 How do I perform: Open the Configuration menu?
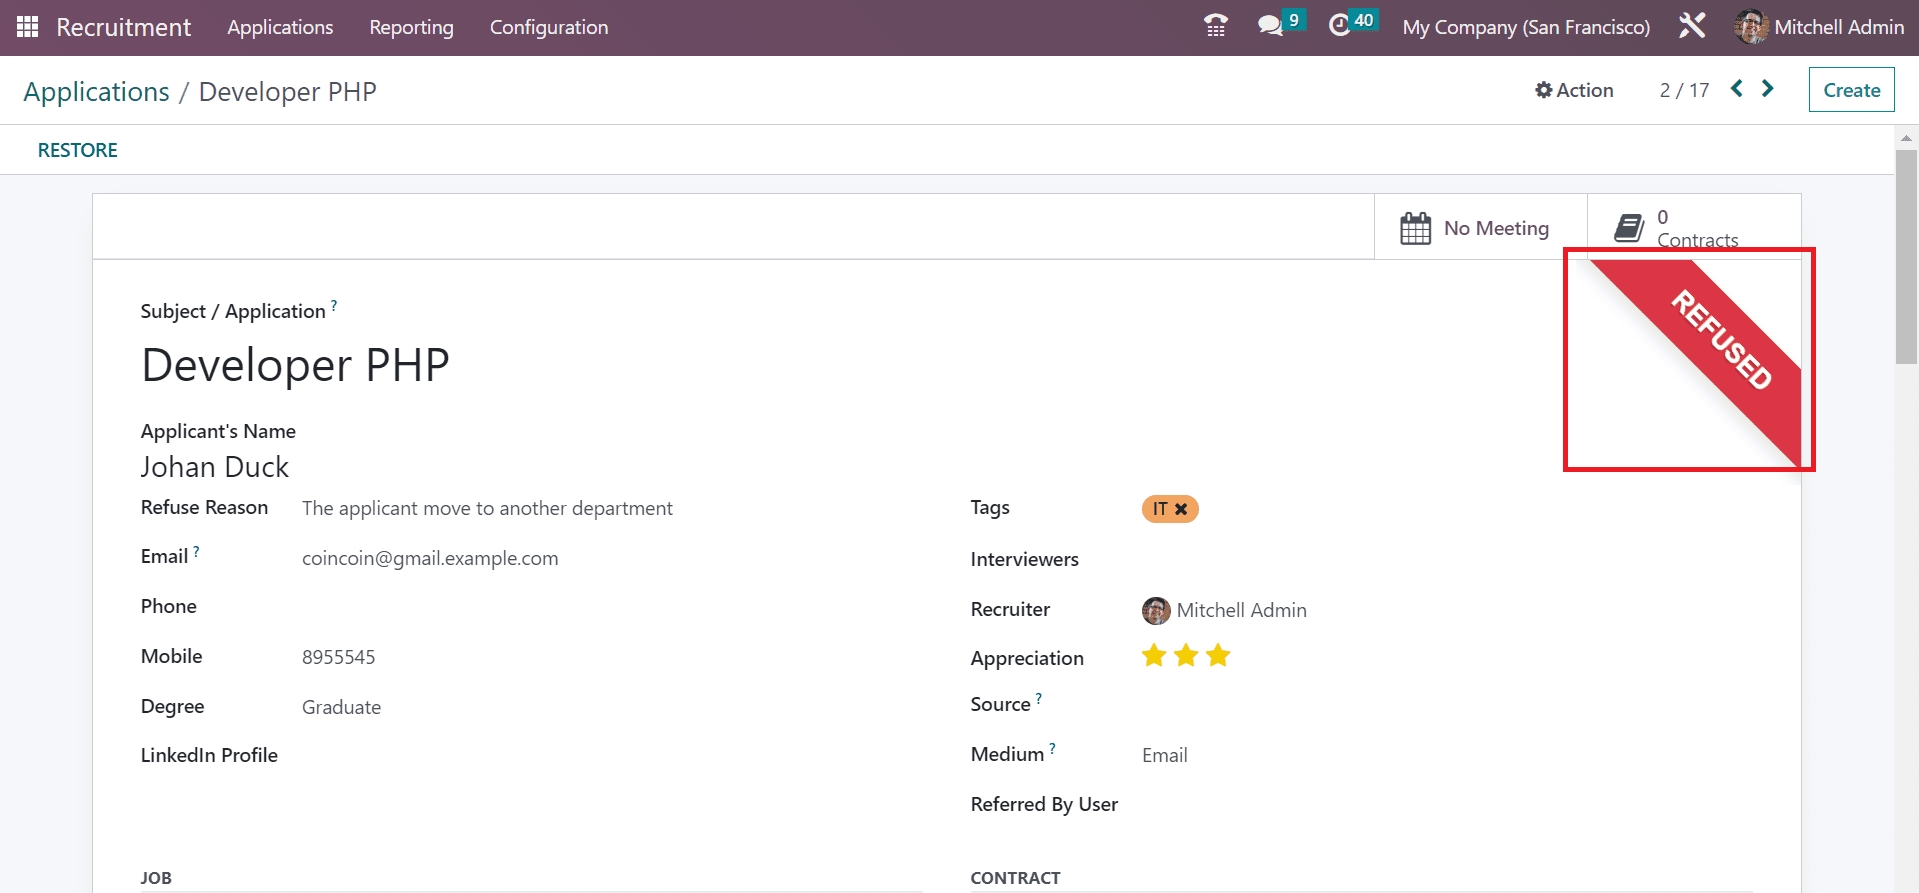(548, 27)
